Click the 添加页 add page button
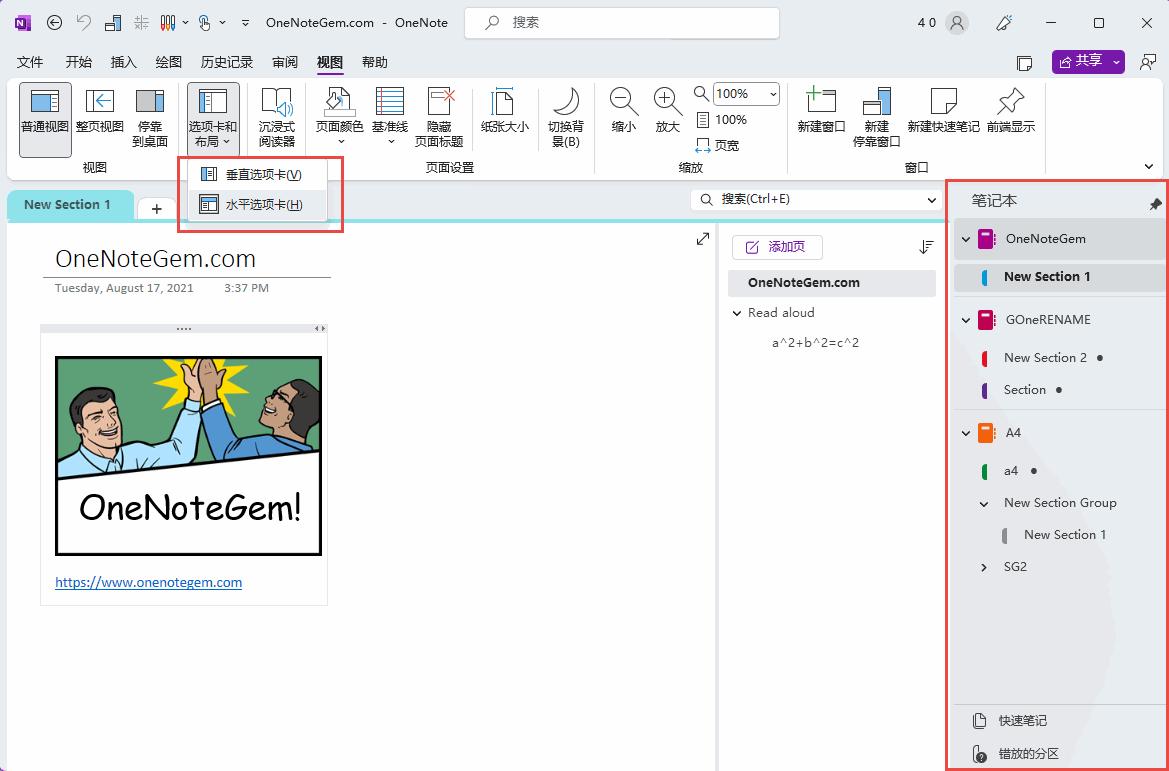 point(777,247)
